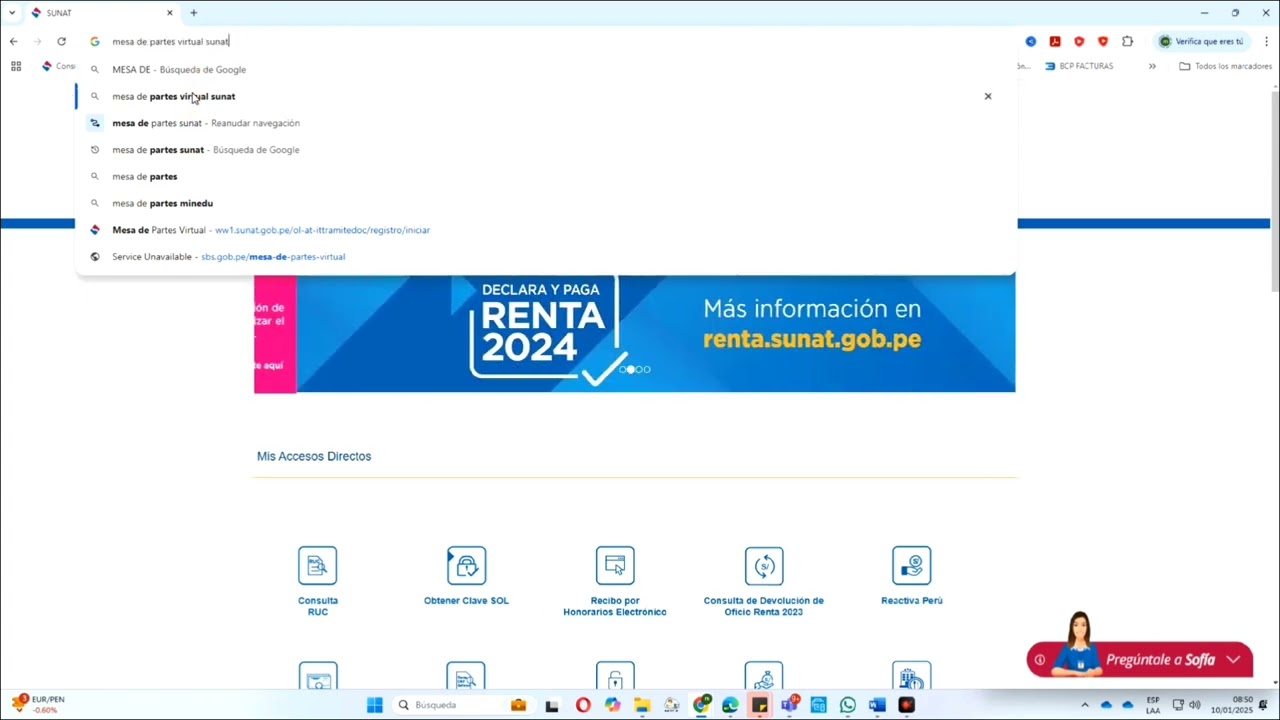Click 'Verifica que eres tú' profile button

point(1201,41)
